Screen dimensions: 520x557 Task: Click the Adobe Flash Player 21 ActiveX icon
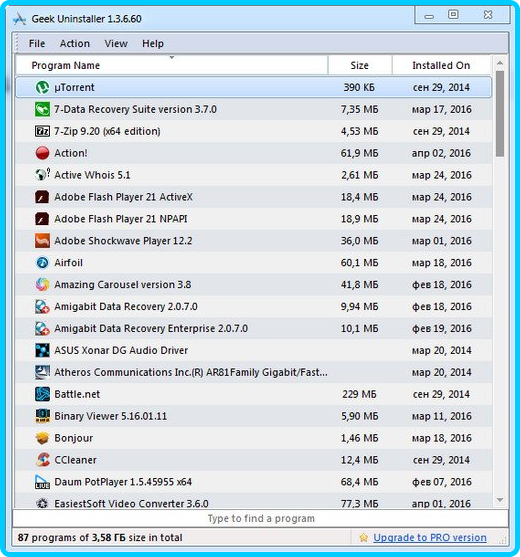click(42, 197)
